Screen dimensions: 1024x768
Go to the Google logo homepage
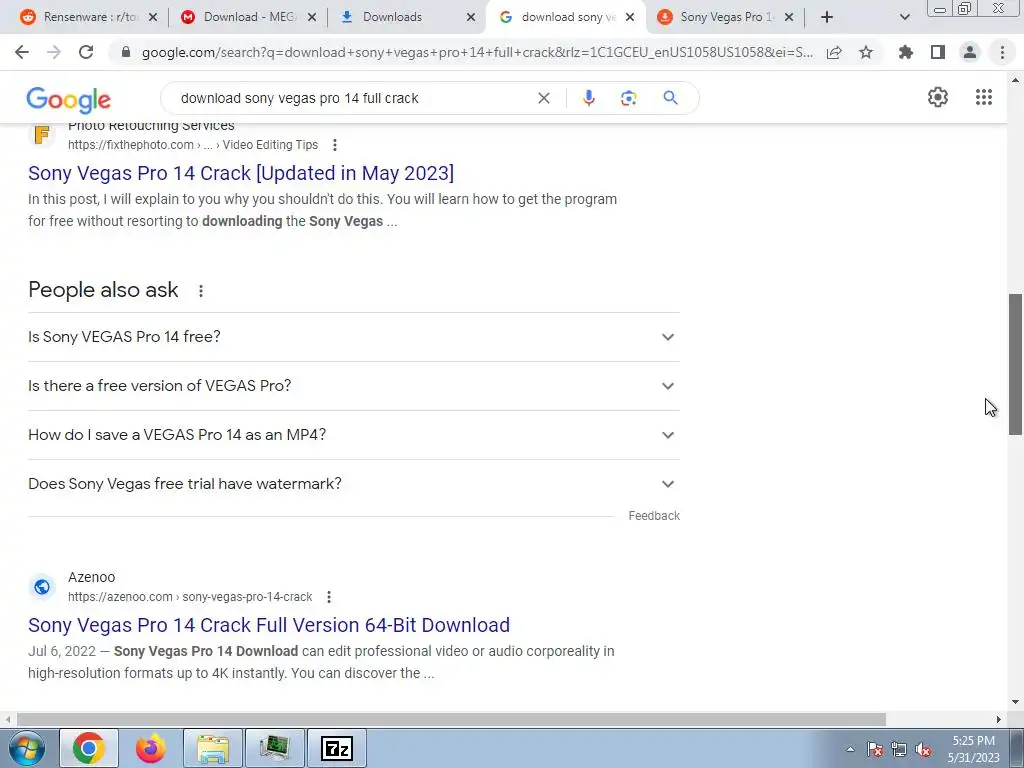pos(69,100)
